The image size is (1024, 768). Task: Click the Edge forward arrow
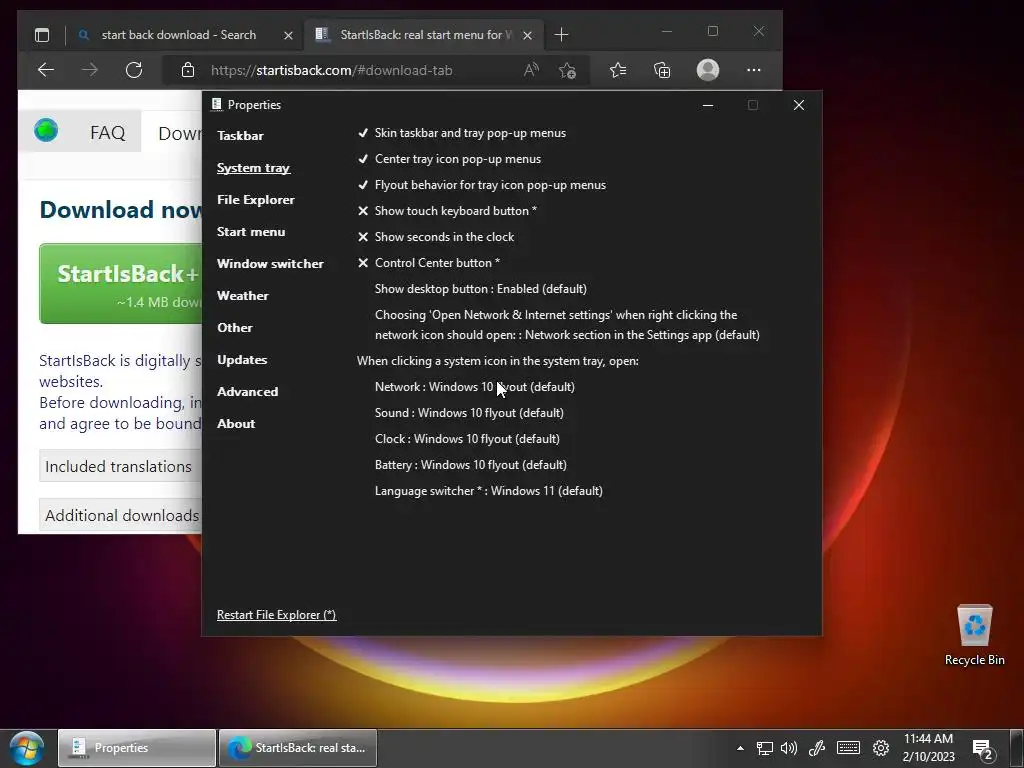coord(89,70)
